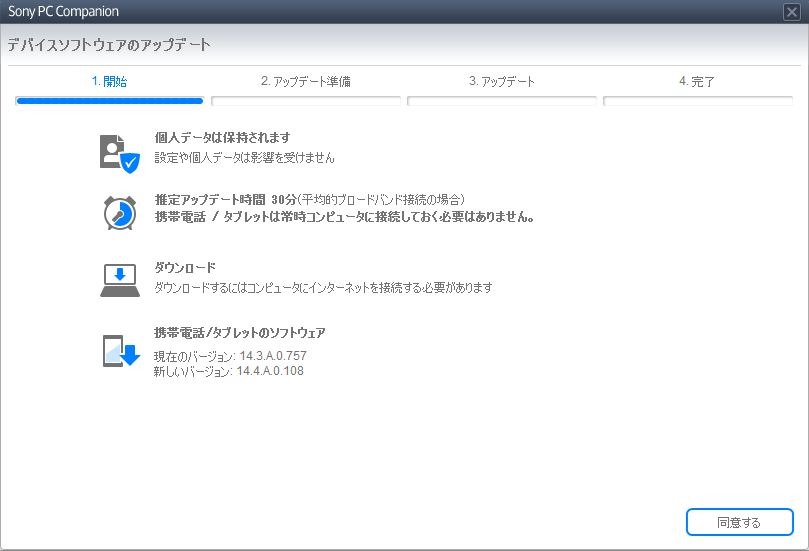The image size is (809, 551).
Task: Close the Sony PC Companion window
Action: point(791,11)
